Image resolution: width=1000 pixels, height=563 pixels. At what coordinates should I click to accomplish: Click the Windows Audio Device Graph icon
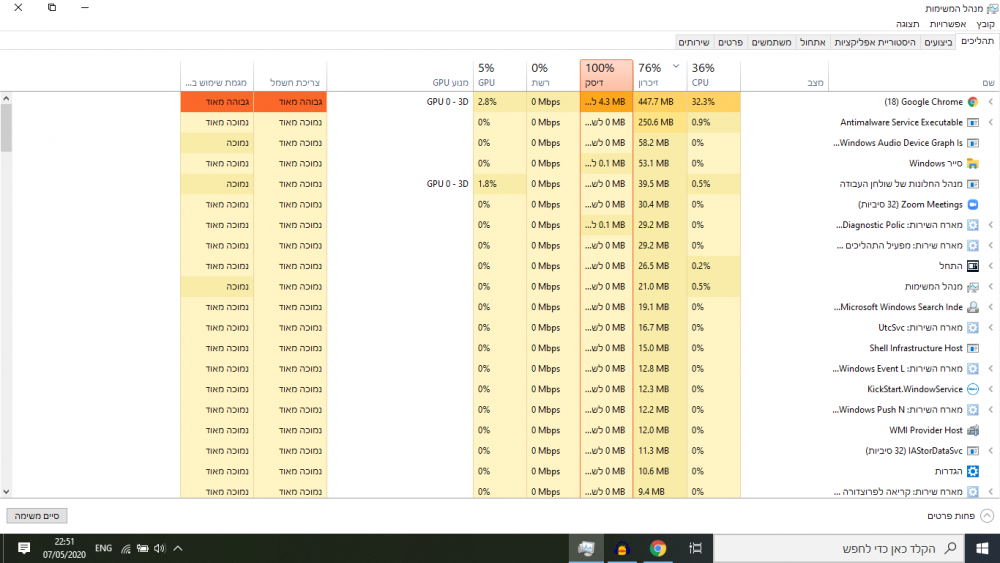click(x=973, y=143)
